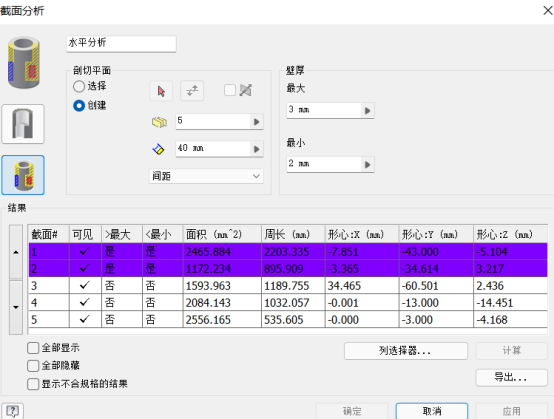554x419 pixels.
Task: Click the 计算 button
Action: pyautogui.click(x=512, y=351)
